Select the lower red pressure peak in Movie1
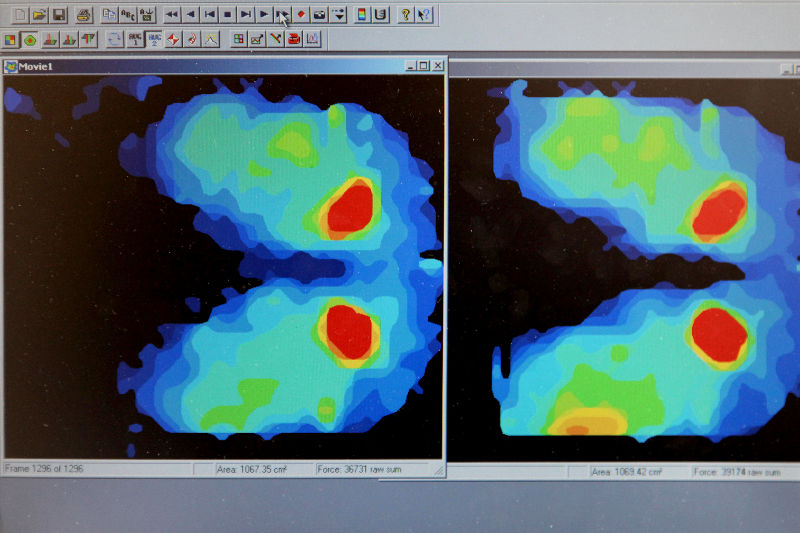Image resolution: width=800 pixels, height=533 pixels. click(349, 332)
